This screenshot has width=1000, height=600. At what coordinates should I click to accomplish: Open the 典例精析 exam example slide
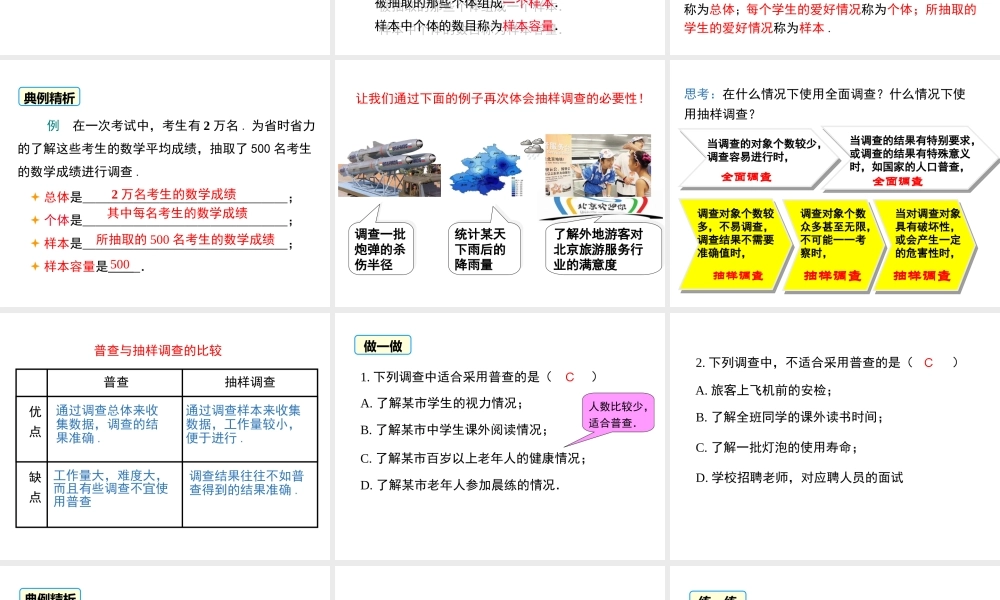[165, 184]
